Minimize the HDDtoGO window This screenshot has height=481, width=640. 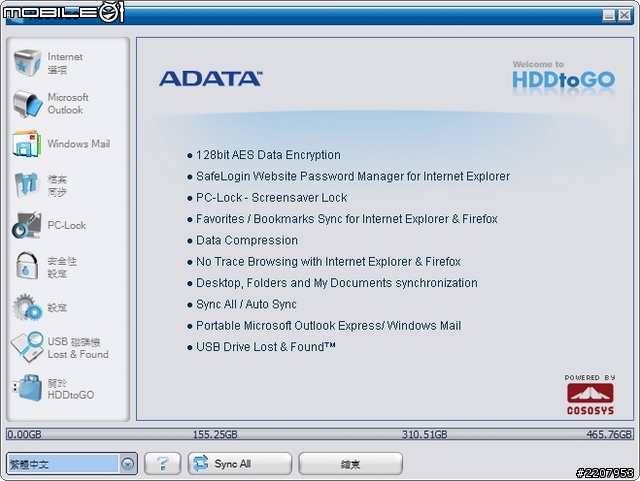pyautogui.click(x=609, y=15)
